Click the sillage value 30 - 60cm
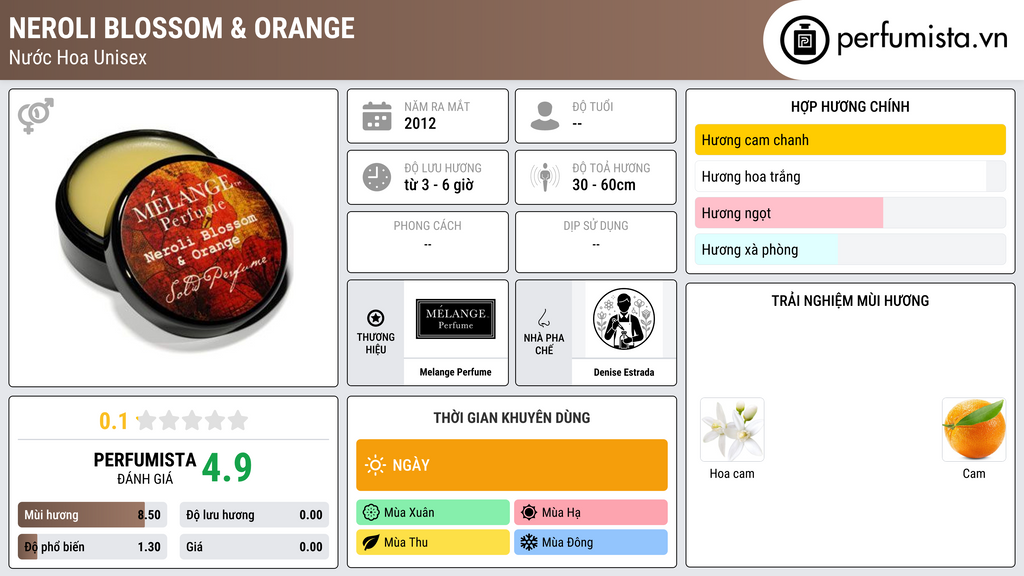This screenshot has width=1024, height=576. click(604, 185)
